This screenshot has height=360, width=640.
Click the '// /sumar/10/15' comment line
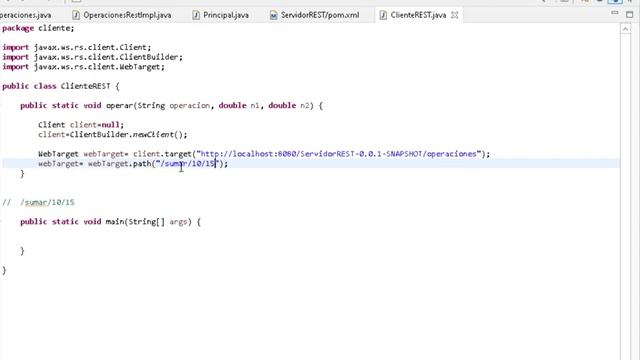(38, 202)
